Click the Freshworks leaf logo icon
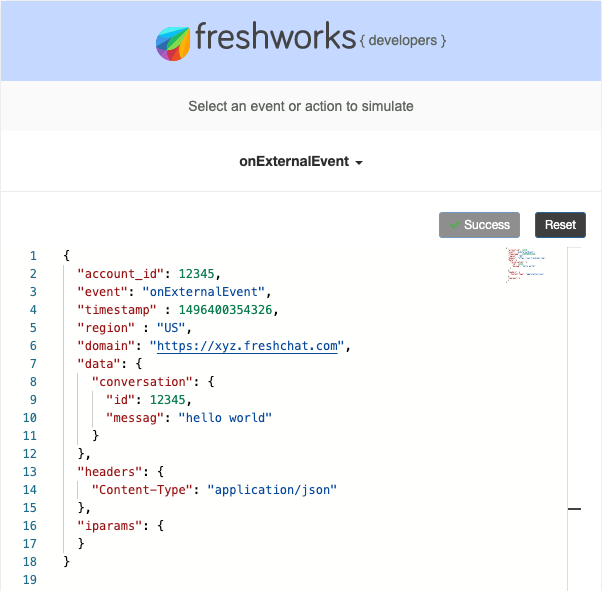Screen dimensions: 602x591 (x=173, y=43)
